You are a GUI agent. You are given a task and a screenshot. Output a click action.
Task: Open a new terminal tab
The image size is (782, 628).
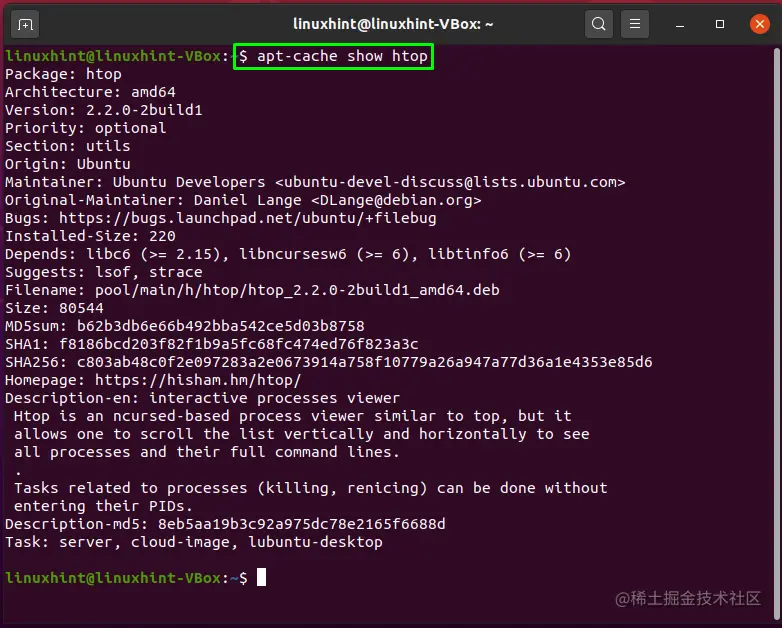coord(25,24)
